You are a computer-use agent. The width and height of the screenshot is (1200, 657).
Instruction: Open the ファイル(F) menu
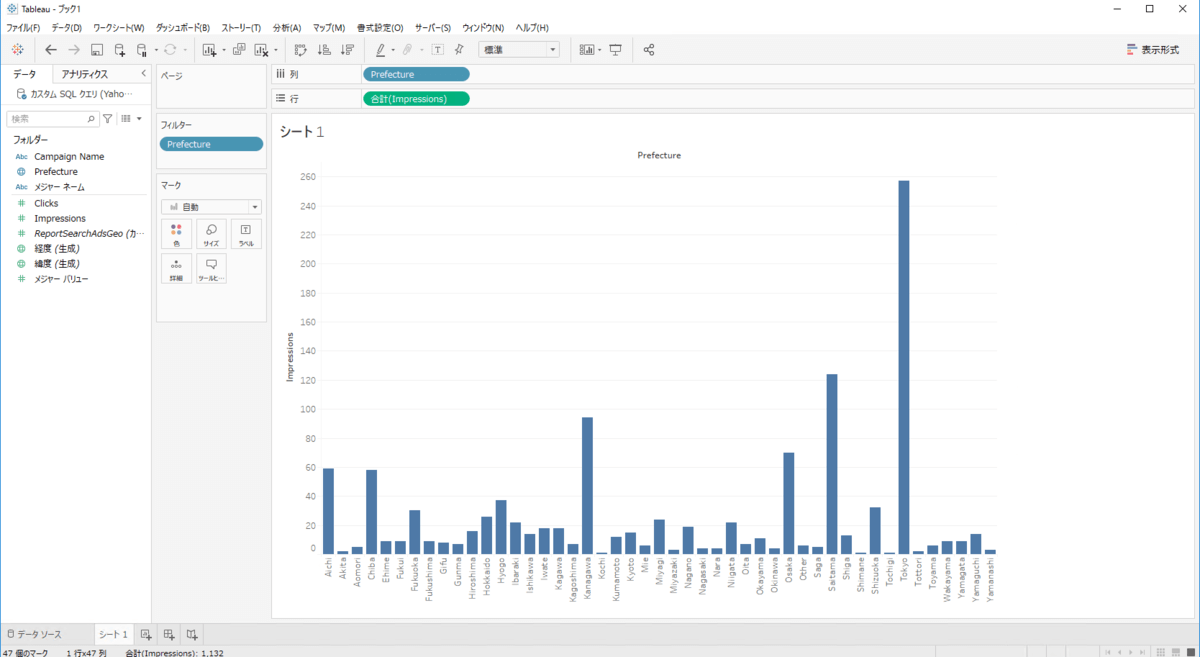[23, 27]
